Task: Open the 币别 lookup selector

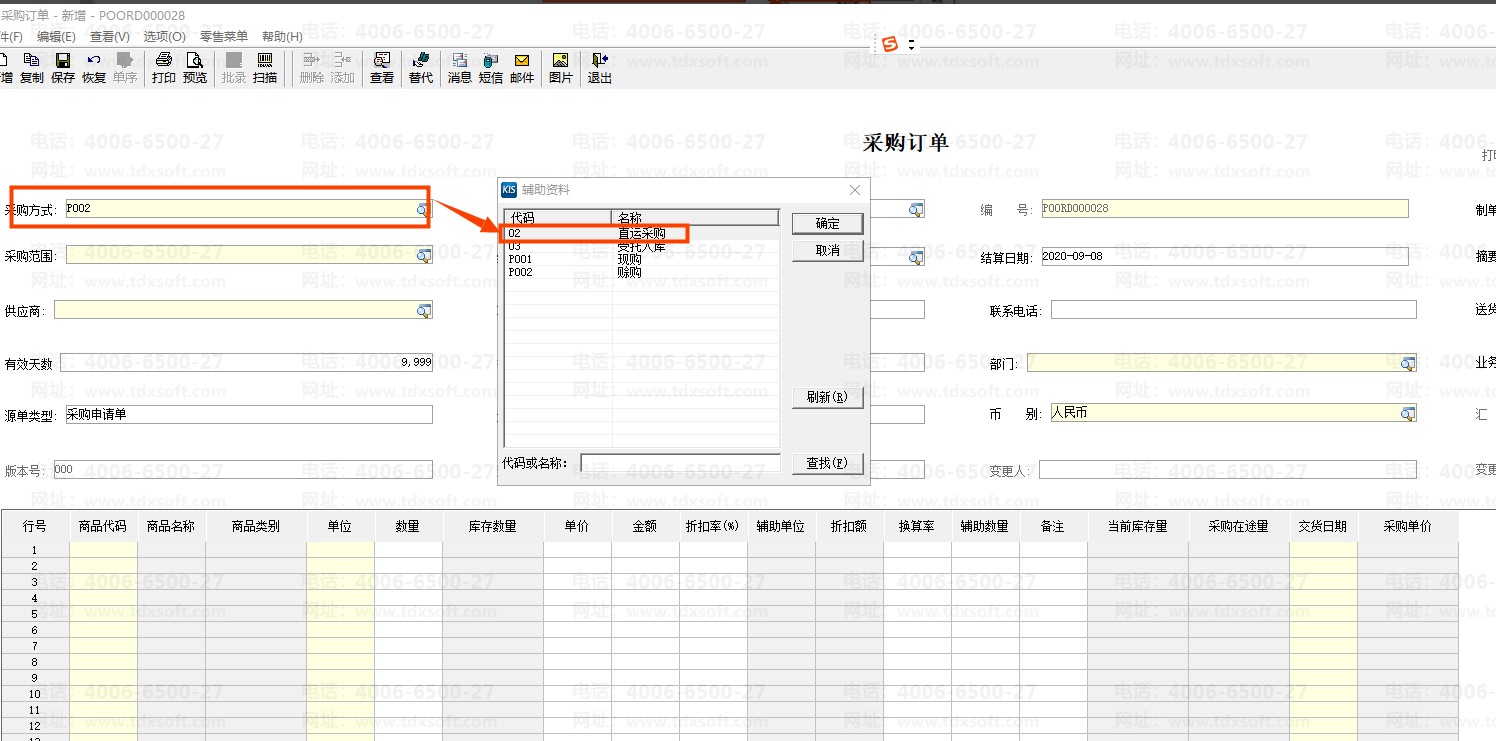Action: [x=1408, y=413]
